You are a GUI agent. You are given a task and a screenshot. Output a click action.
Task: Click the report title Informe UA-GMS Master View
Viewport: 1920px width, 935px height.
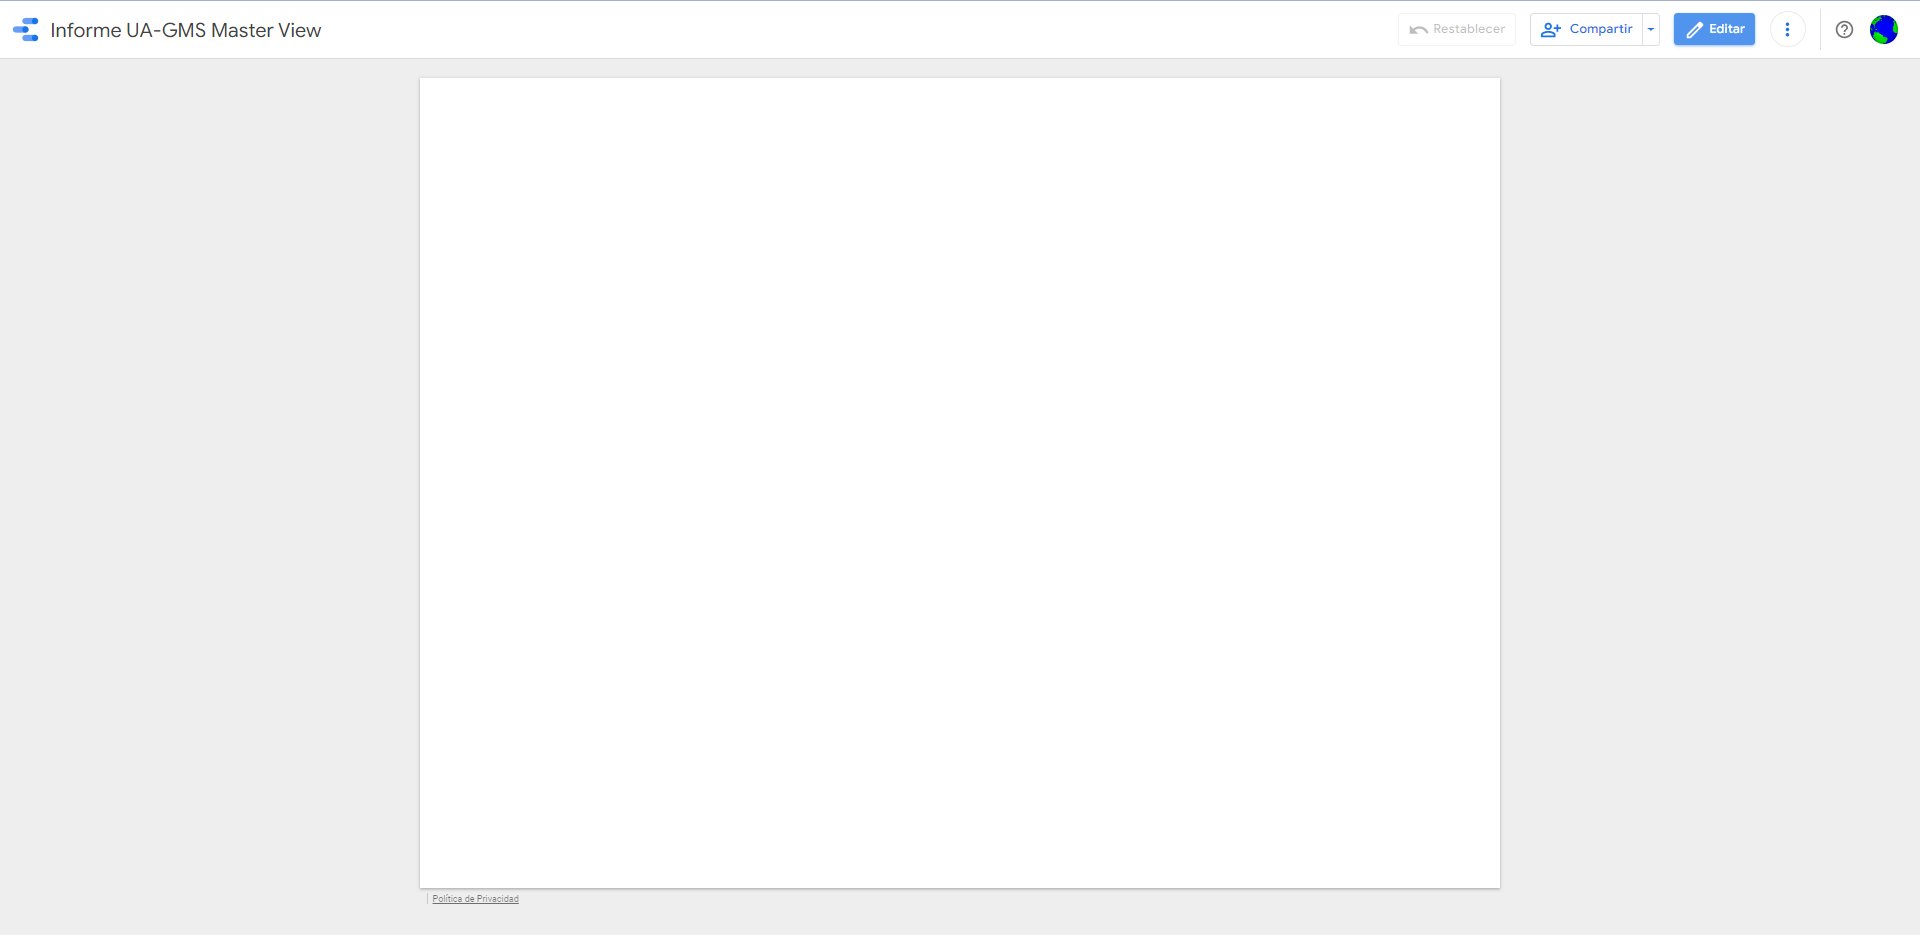click(186, 30)
